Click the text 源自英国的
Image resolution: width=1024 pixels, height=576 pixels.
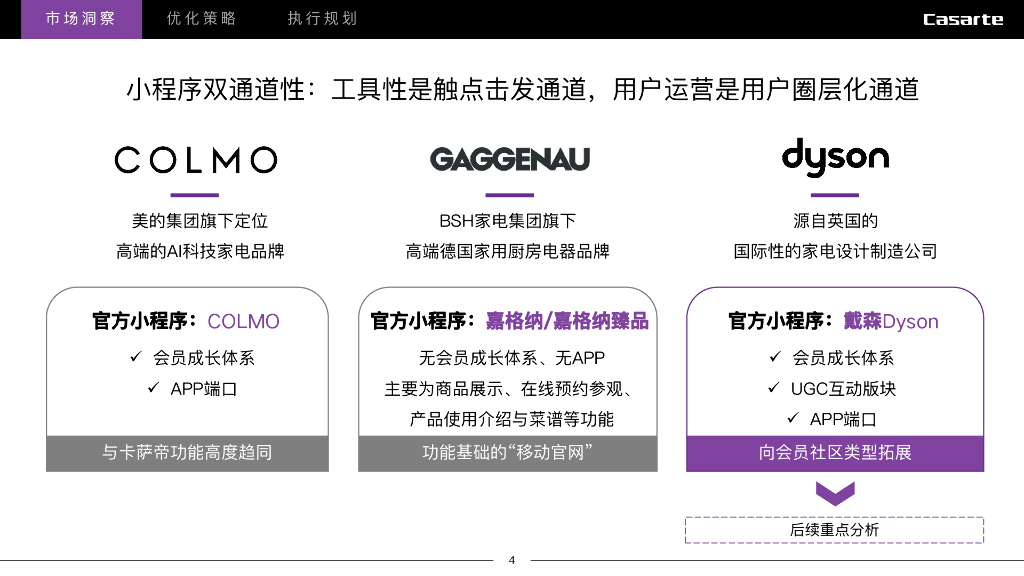click(x=835, y=221)
